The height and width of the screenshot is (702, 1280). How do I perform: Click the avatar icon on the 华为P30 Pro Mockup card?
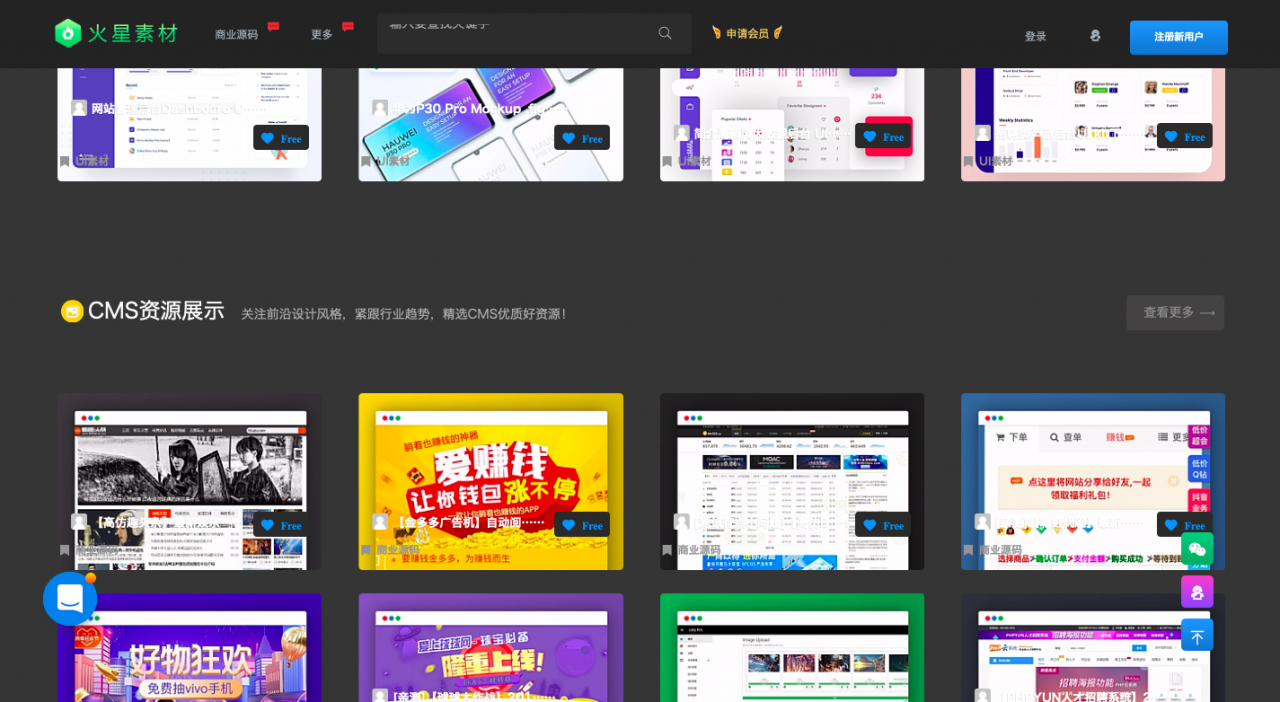pos(380,107)
